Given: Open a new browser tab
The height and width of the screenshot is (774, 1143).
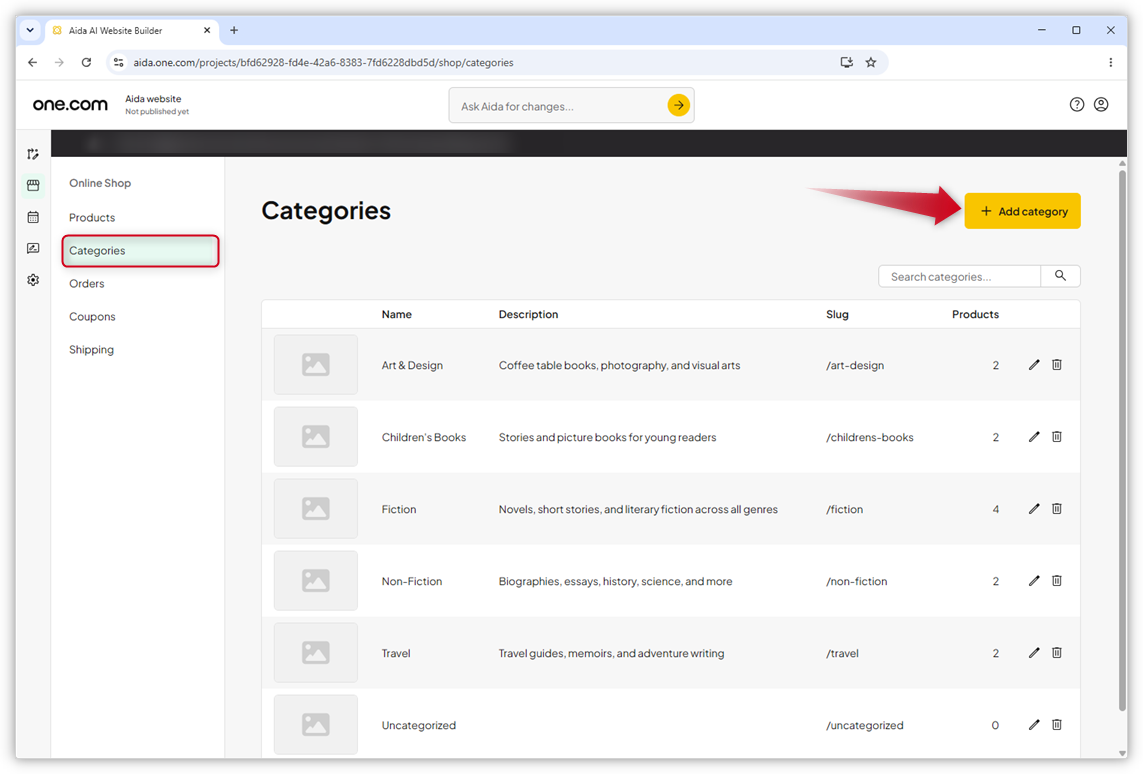Looking at the screenshot, I should 234,31.
